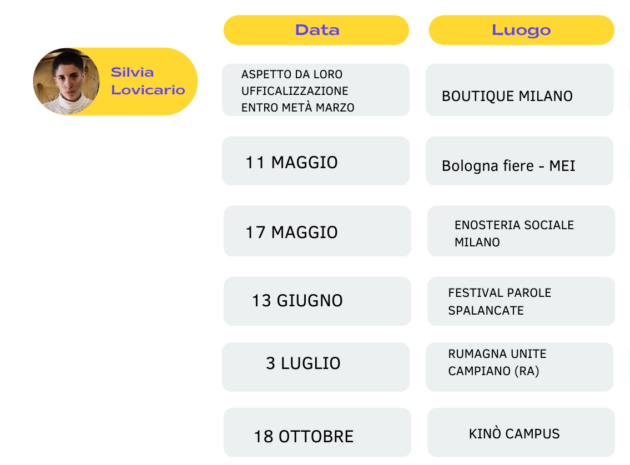
Task: Select the 'Aspetto da loro ufficializzazione' date cell
Action: (316, 90)
